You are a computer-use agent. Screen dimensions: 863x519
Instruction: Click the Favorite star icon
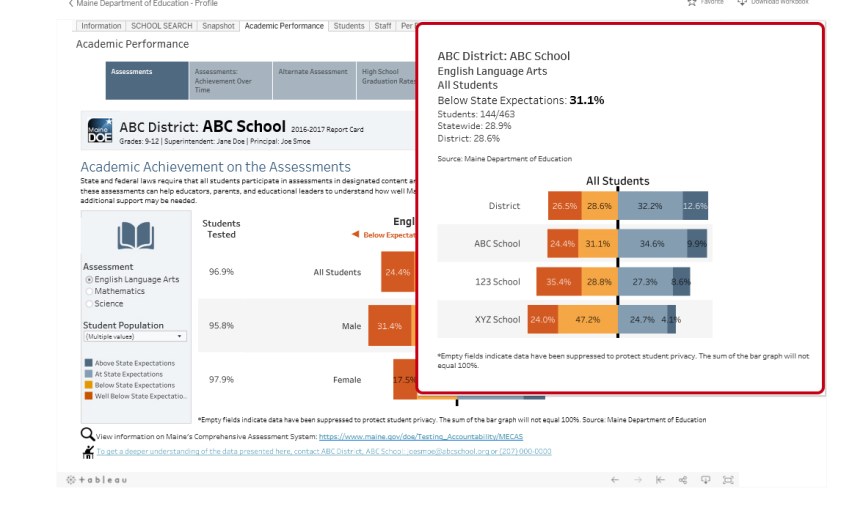pyautogui.click(x=691, y=3)
